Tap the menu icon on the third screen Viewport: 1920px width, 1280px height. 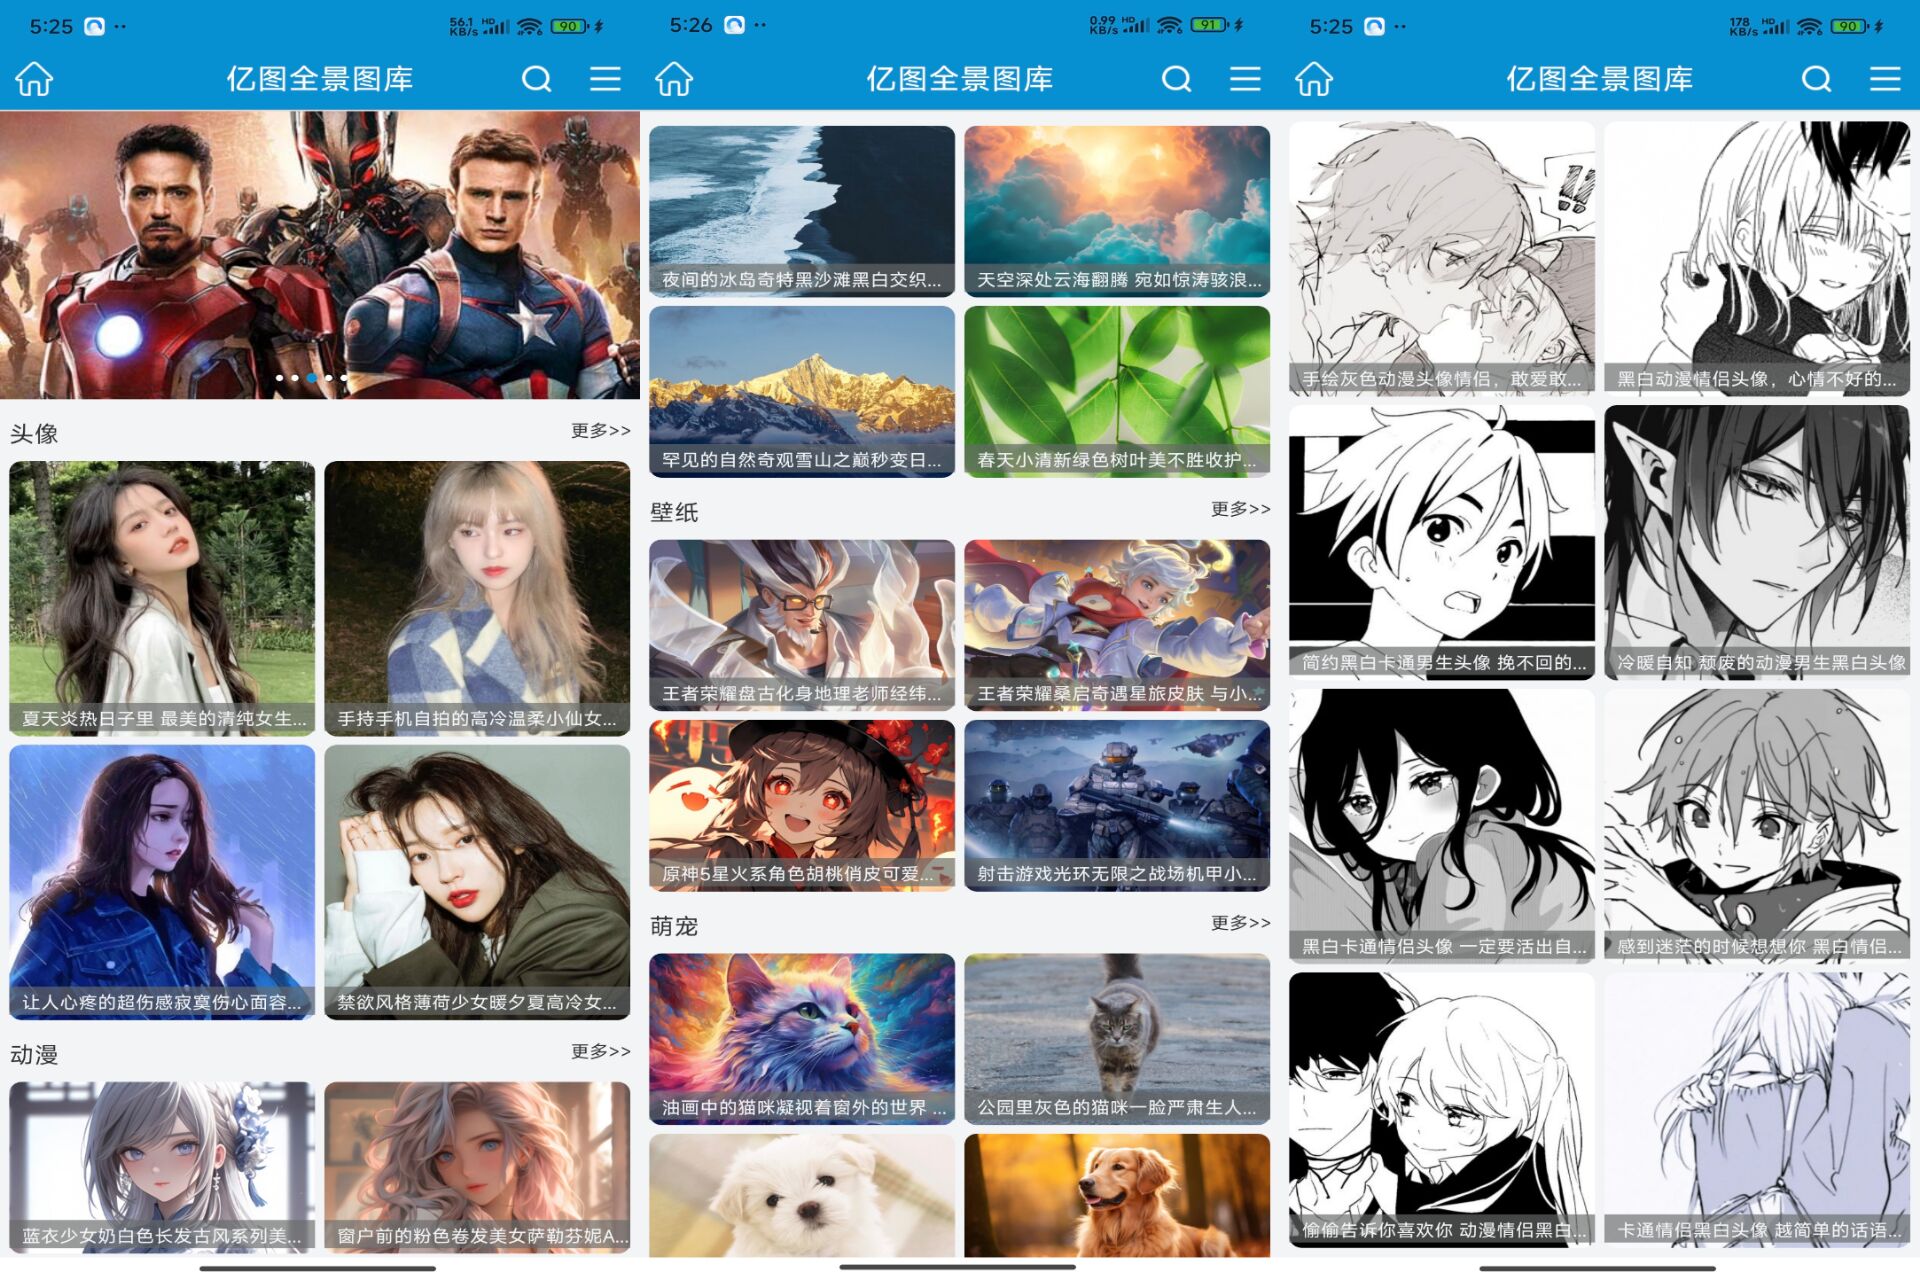1885,80
